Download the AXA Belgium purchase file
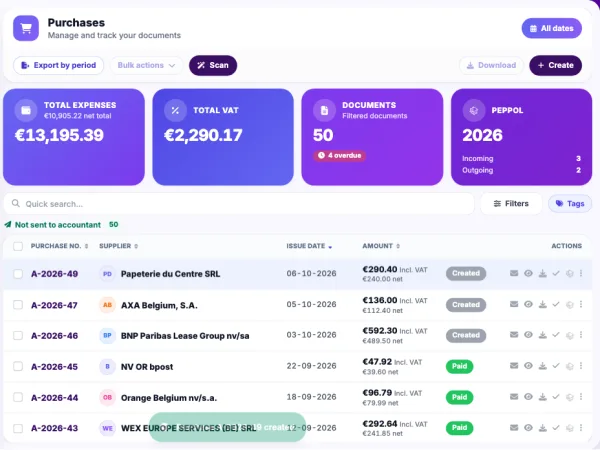The image size is (600, 450). pyautogui.click(x=543, y=304)
